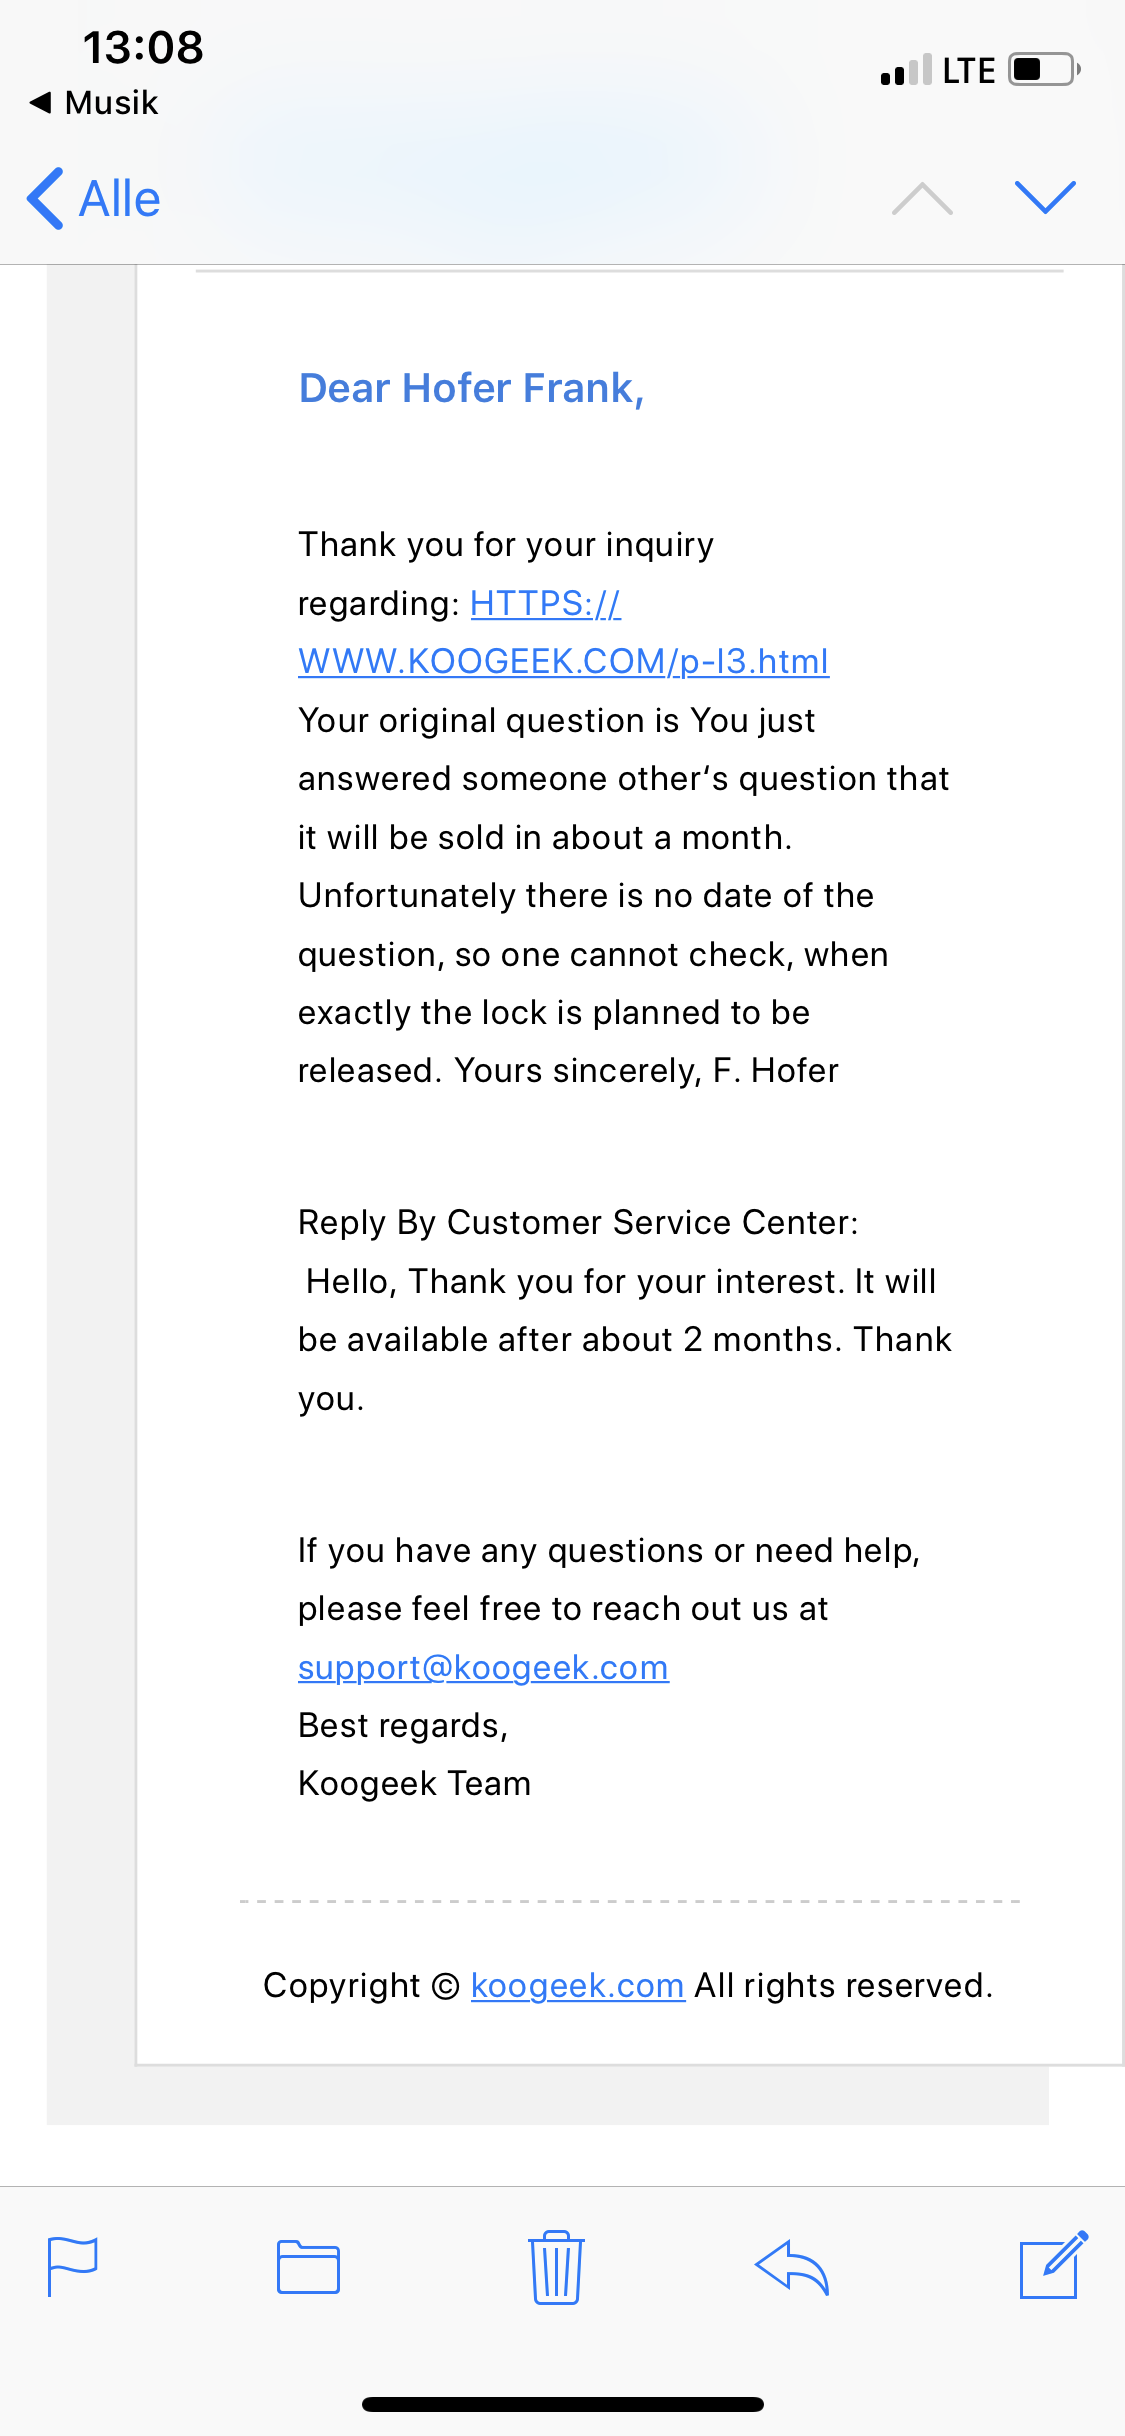Open koogeek.com link in copyright footer

(x=577, y=1985)
